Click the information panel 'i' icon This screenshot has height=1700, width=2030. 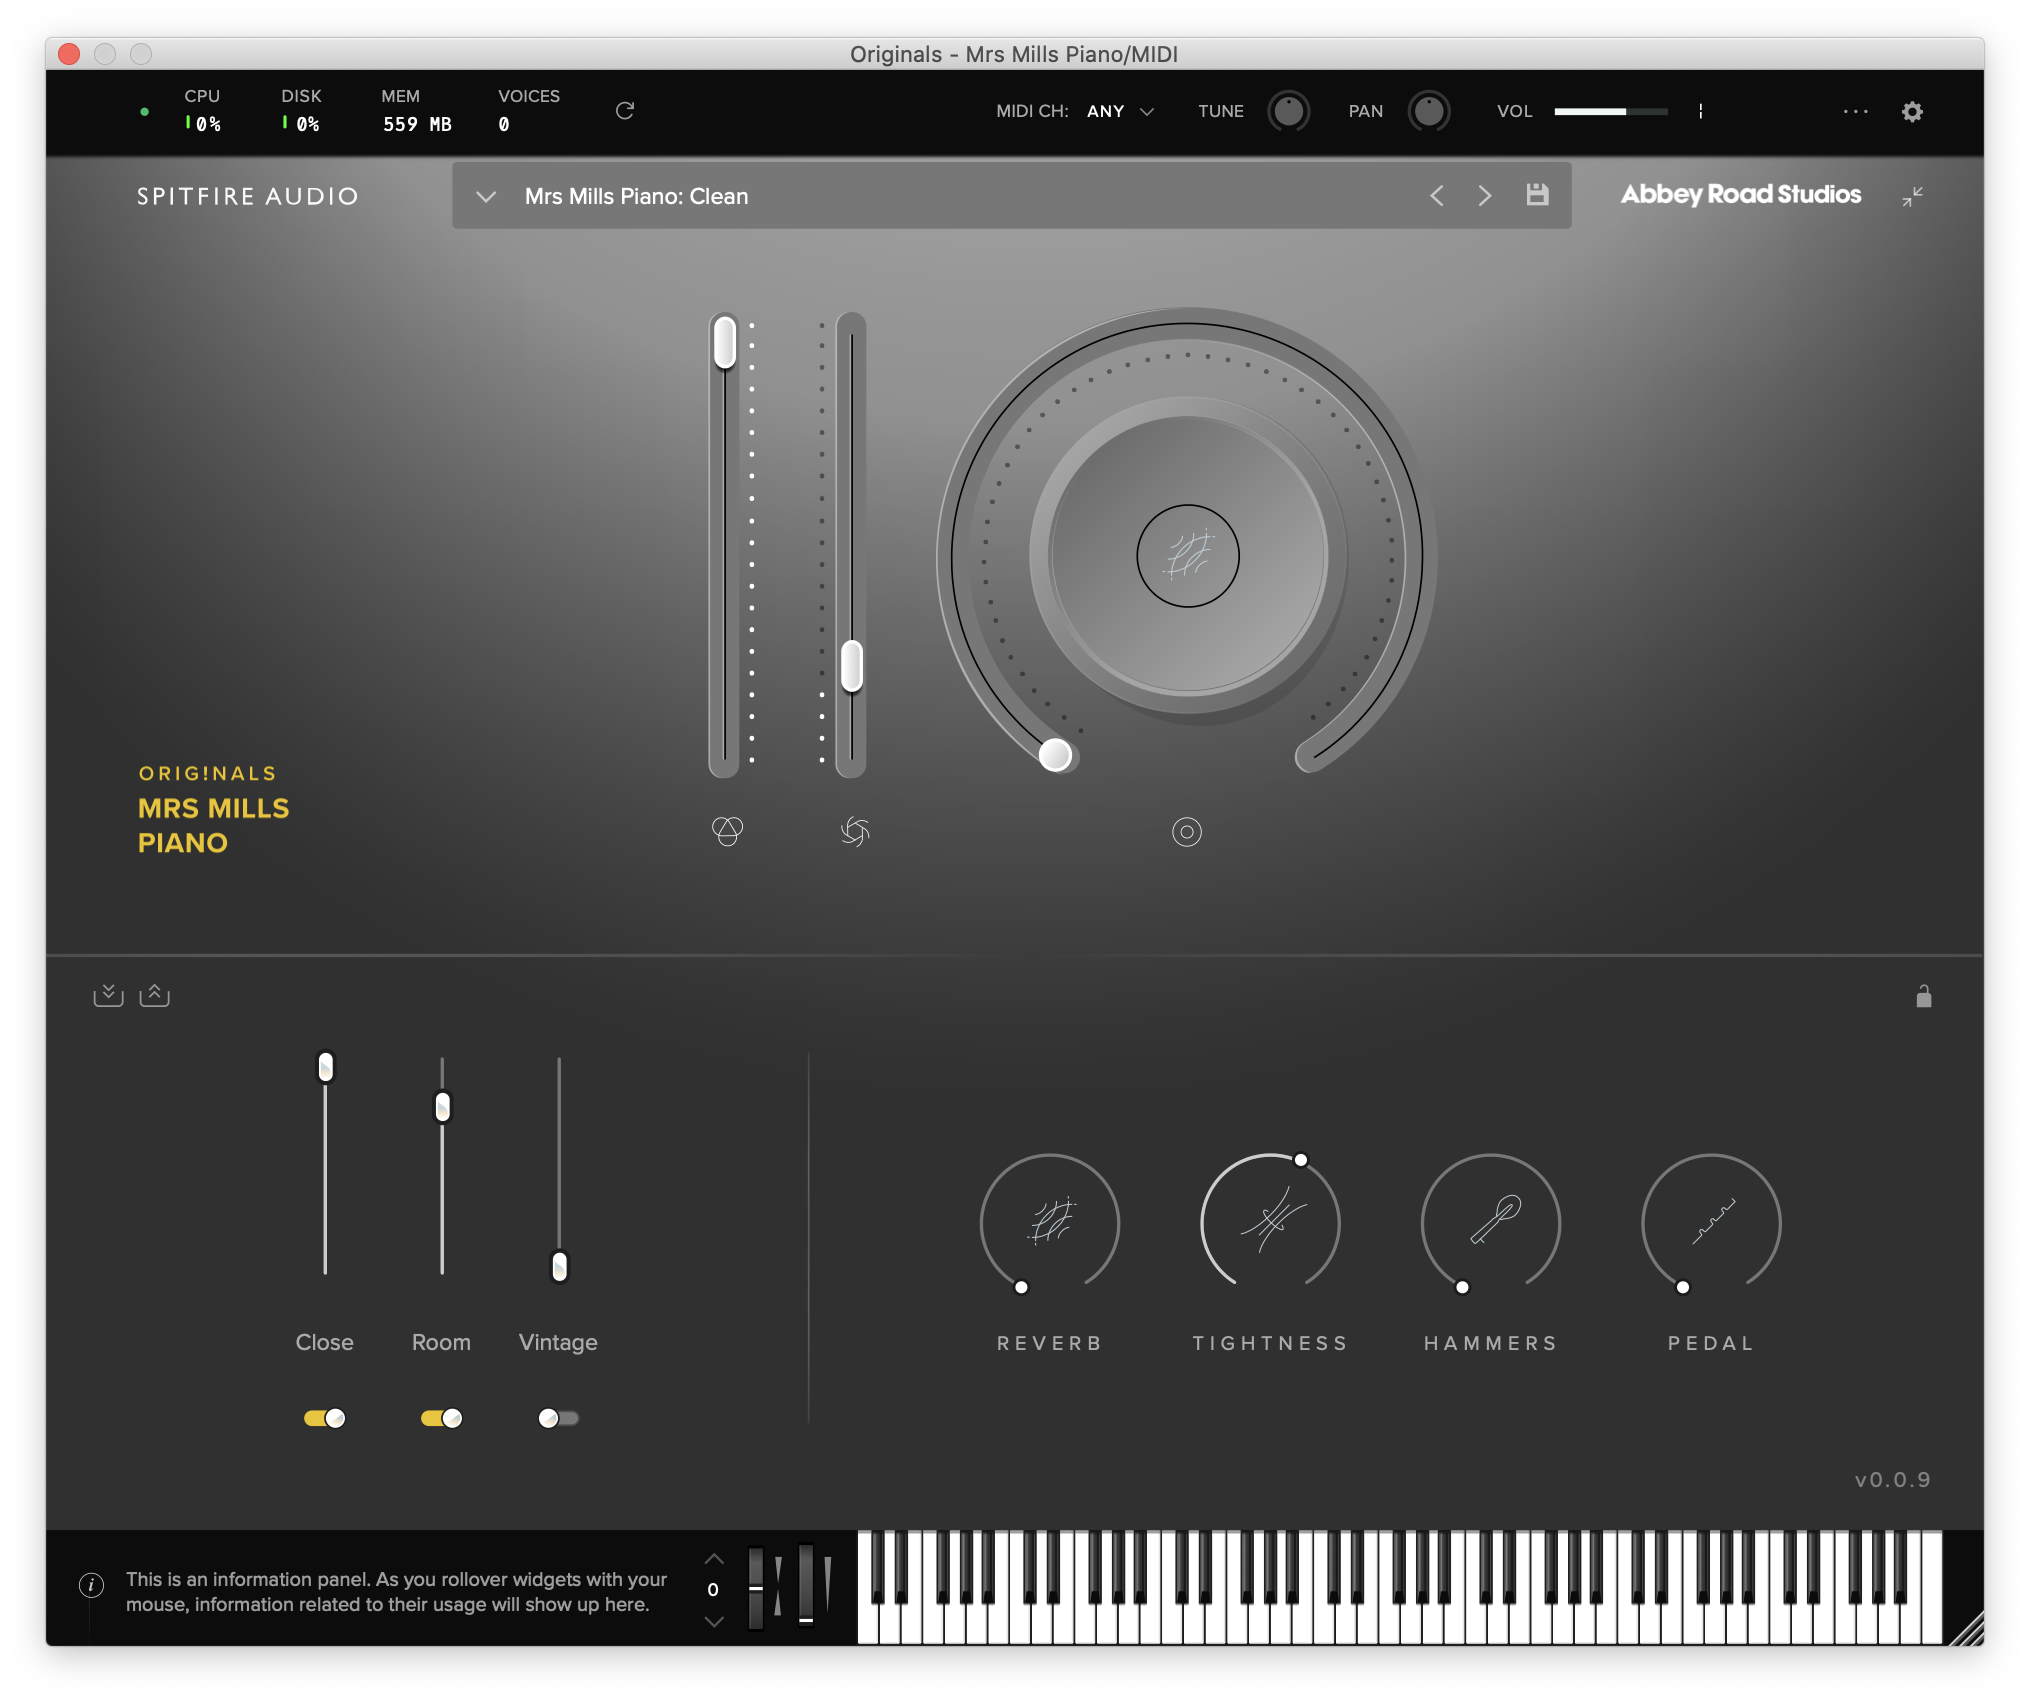coord(91,1585)
